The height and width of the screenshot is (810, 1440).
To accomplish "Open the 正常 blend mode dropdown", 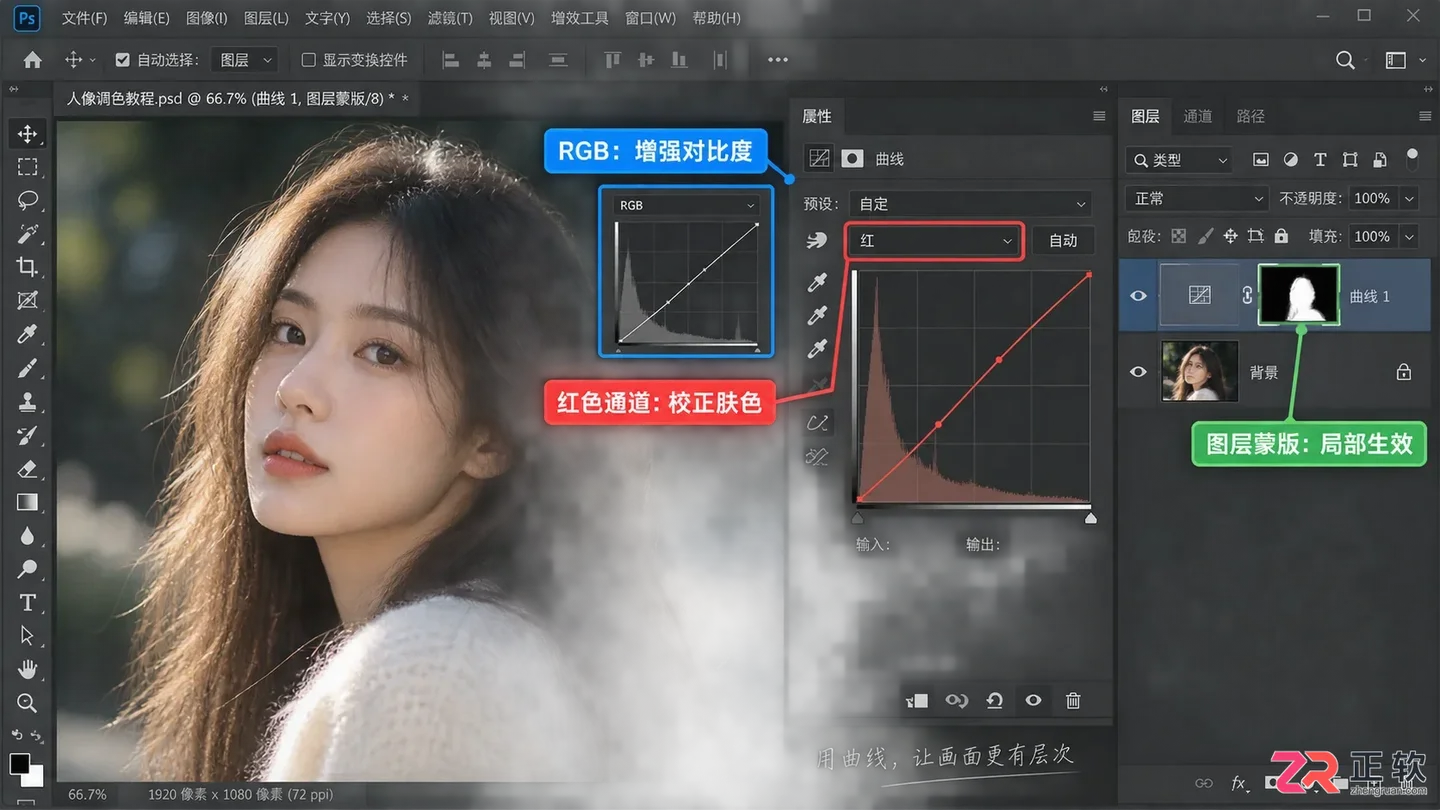I will [x=1197, y=199].
